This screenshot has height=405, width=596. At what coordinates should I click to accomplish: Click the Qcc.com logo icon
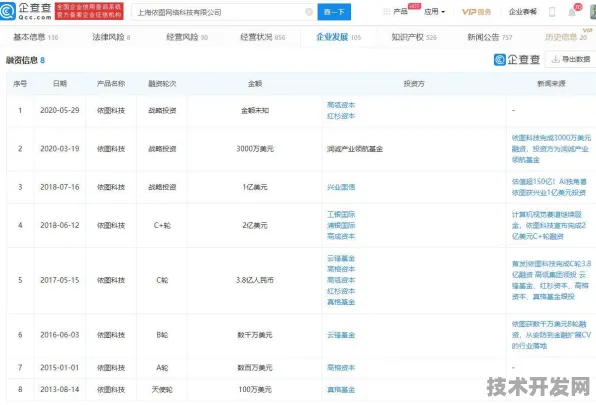[8, 11]
